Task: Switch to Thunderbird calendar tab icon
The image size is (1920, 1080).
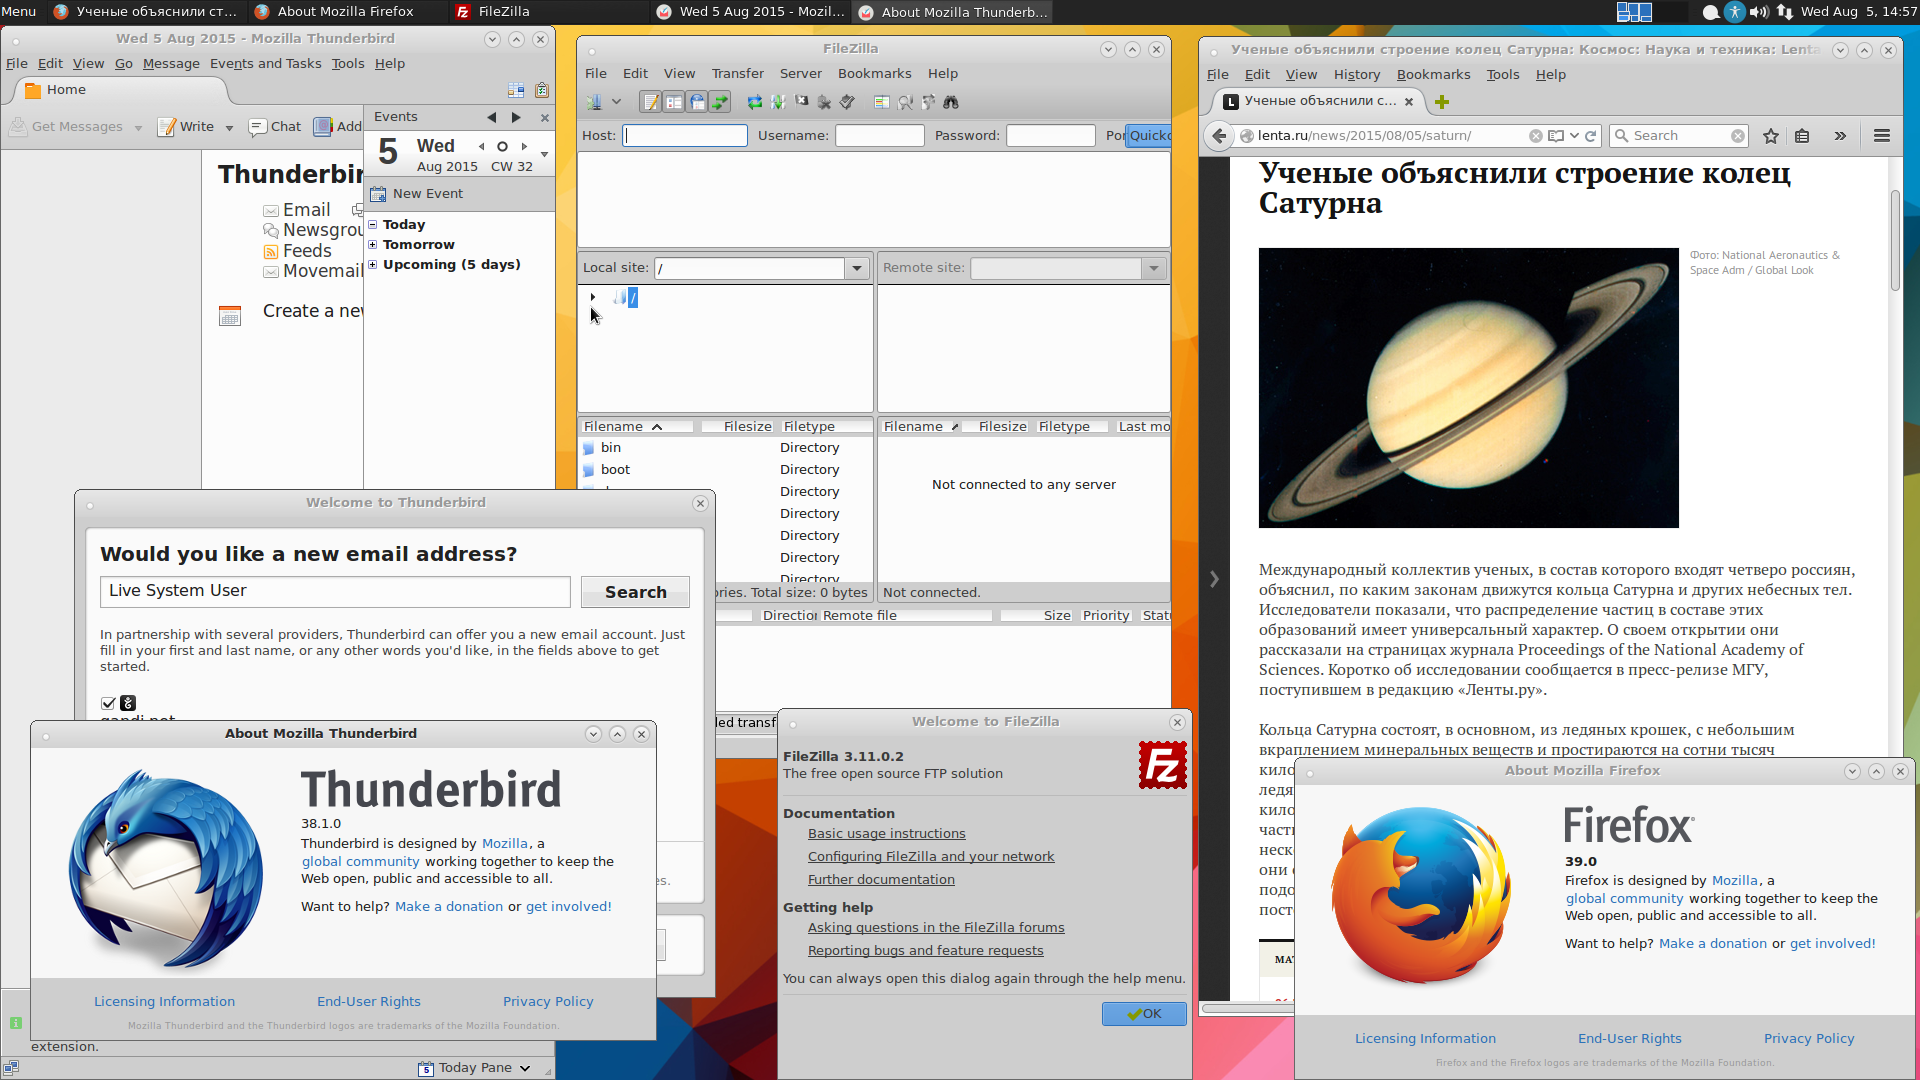Action: (516, 90)
